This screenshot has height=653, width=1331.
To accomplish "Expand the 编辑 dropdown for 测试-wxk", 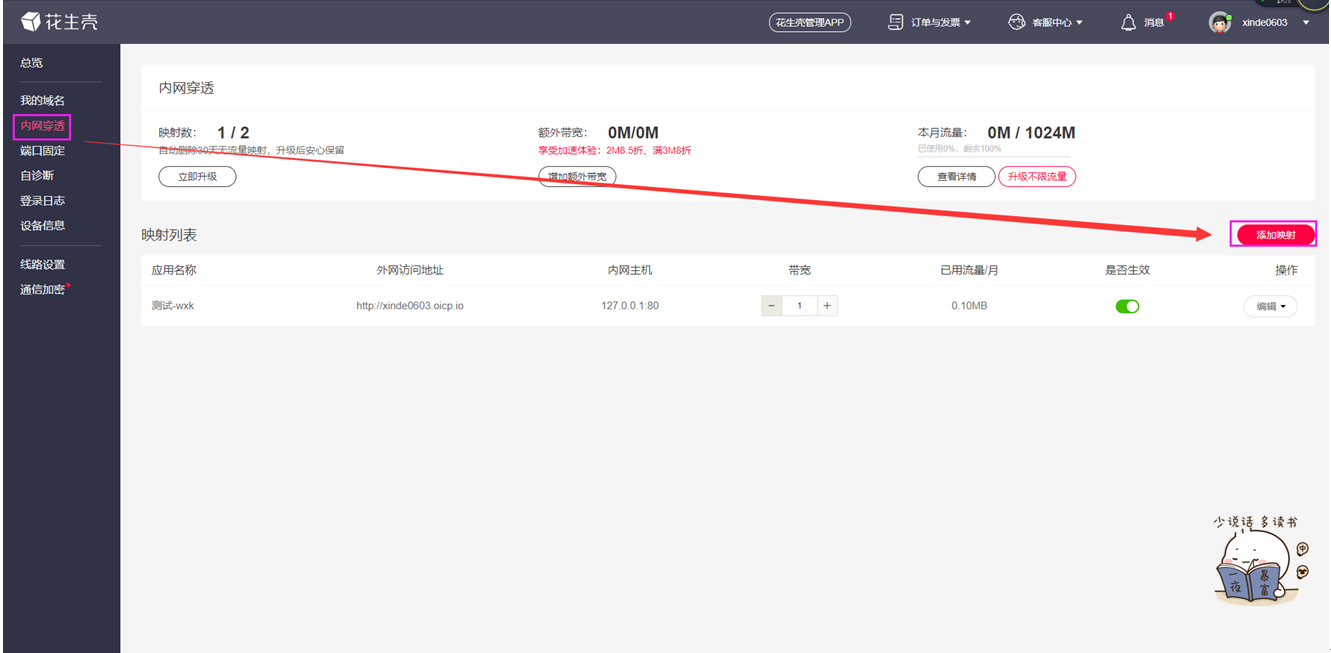I will [1270, 306].
